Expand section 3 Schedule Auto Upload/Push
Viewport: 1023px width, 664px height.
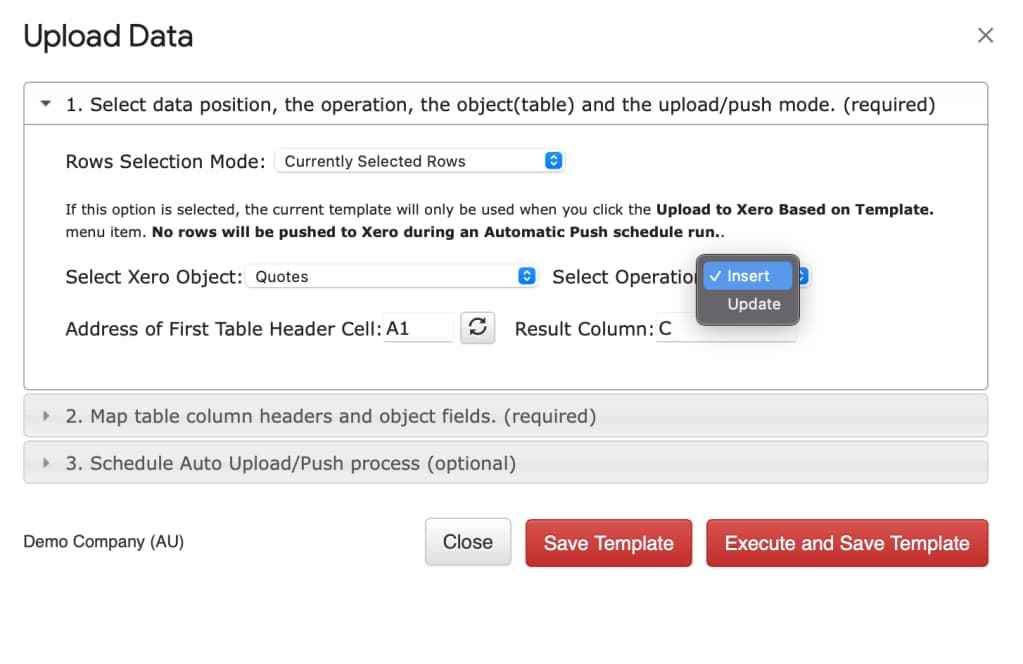[x=506, y=462]
